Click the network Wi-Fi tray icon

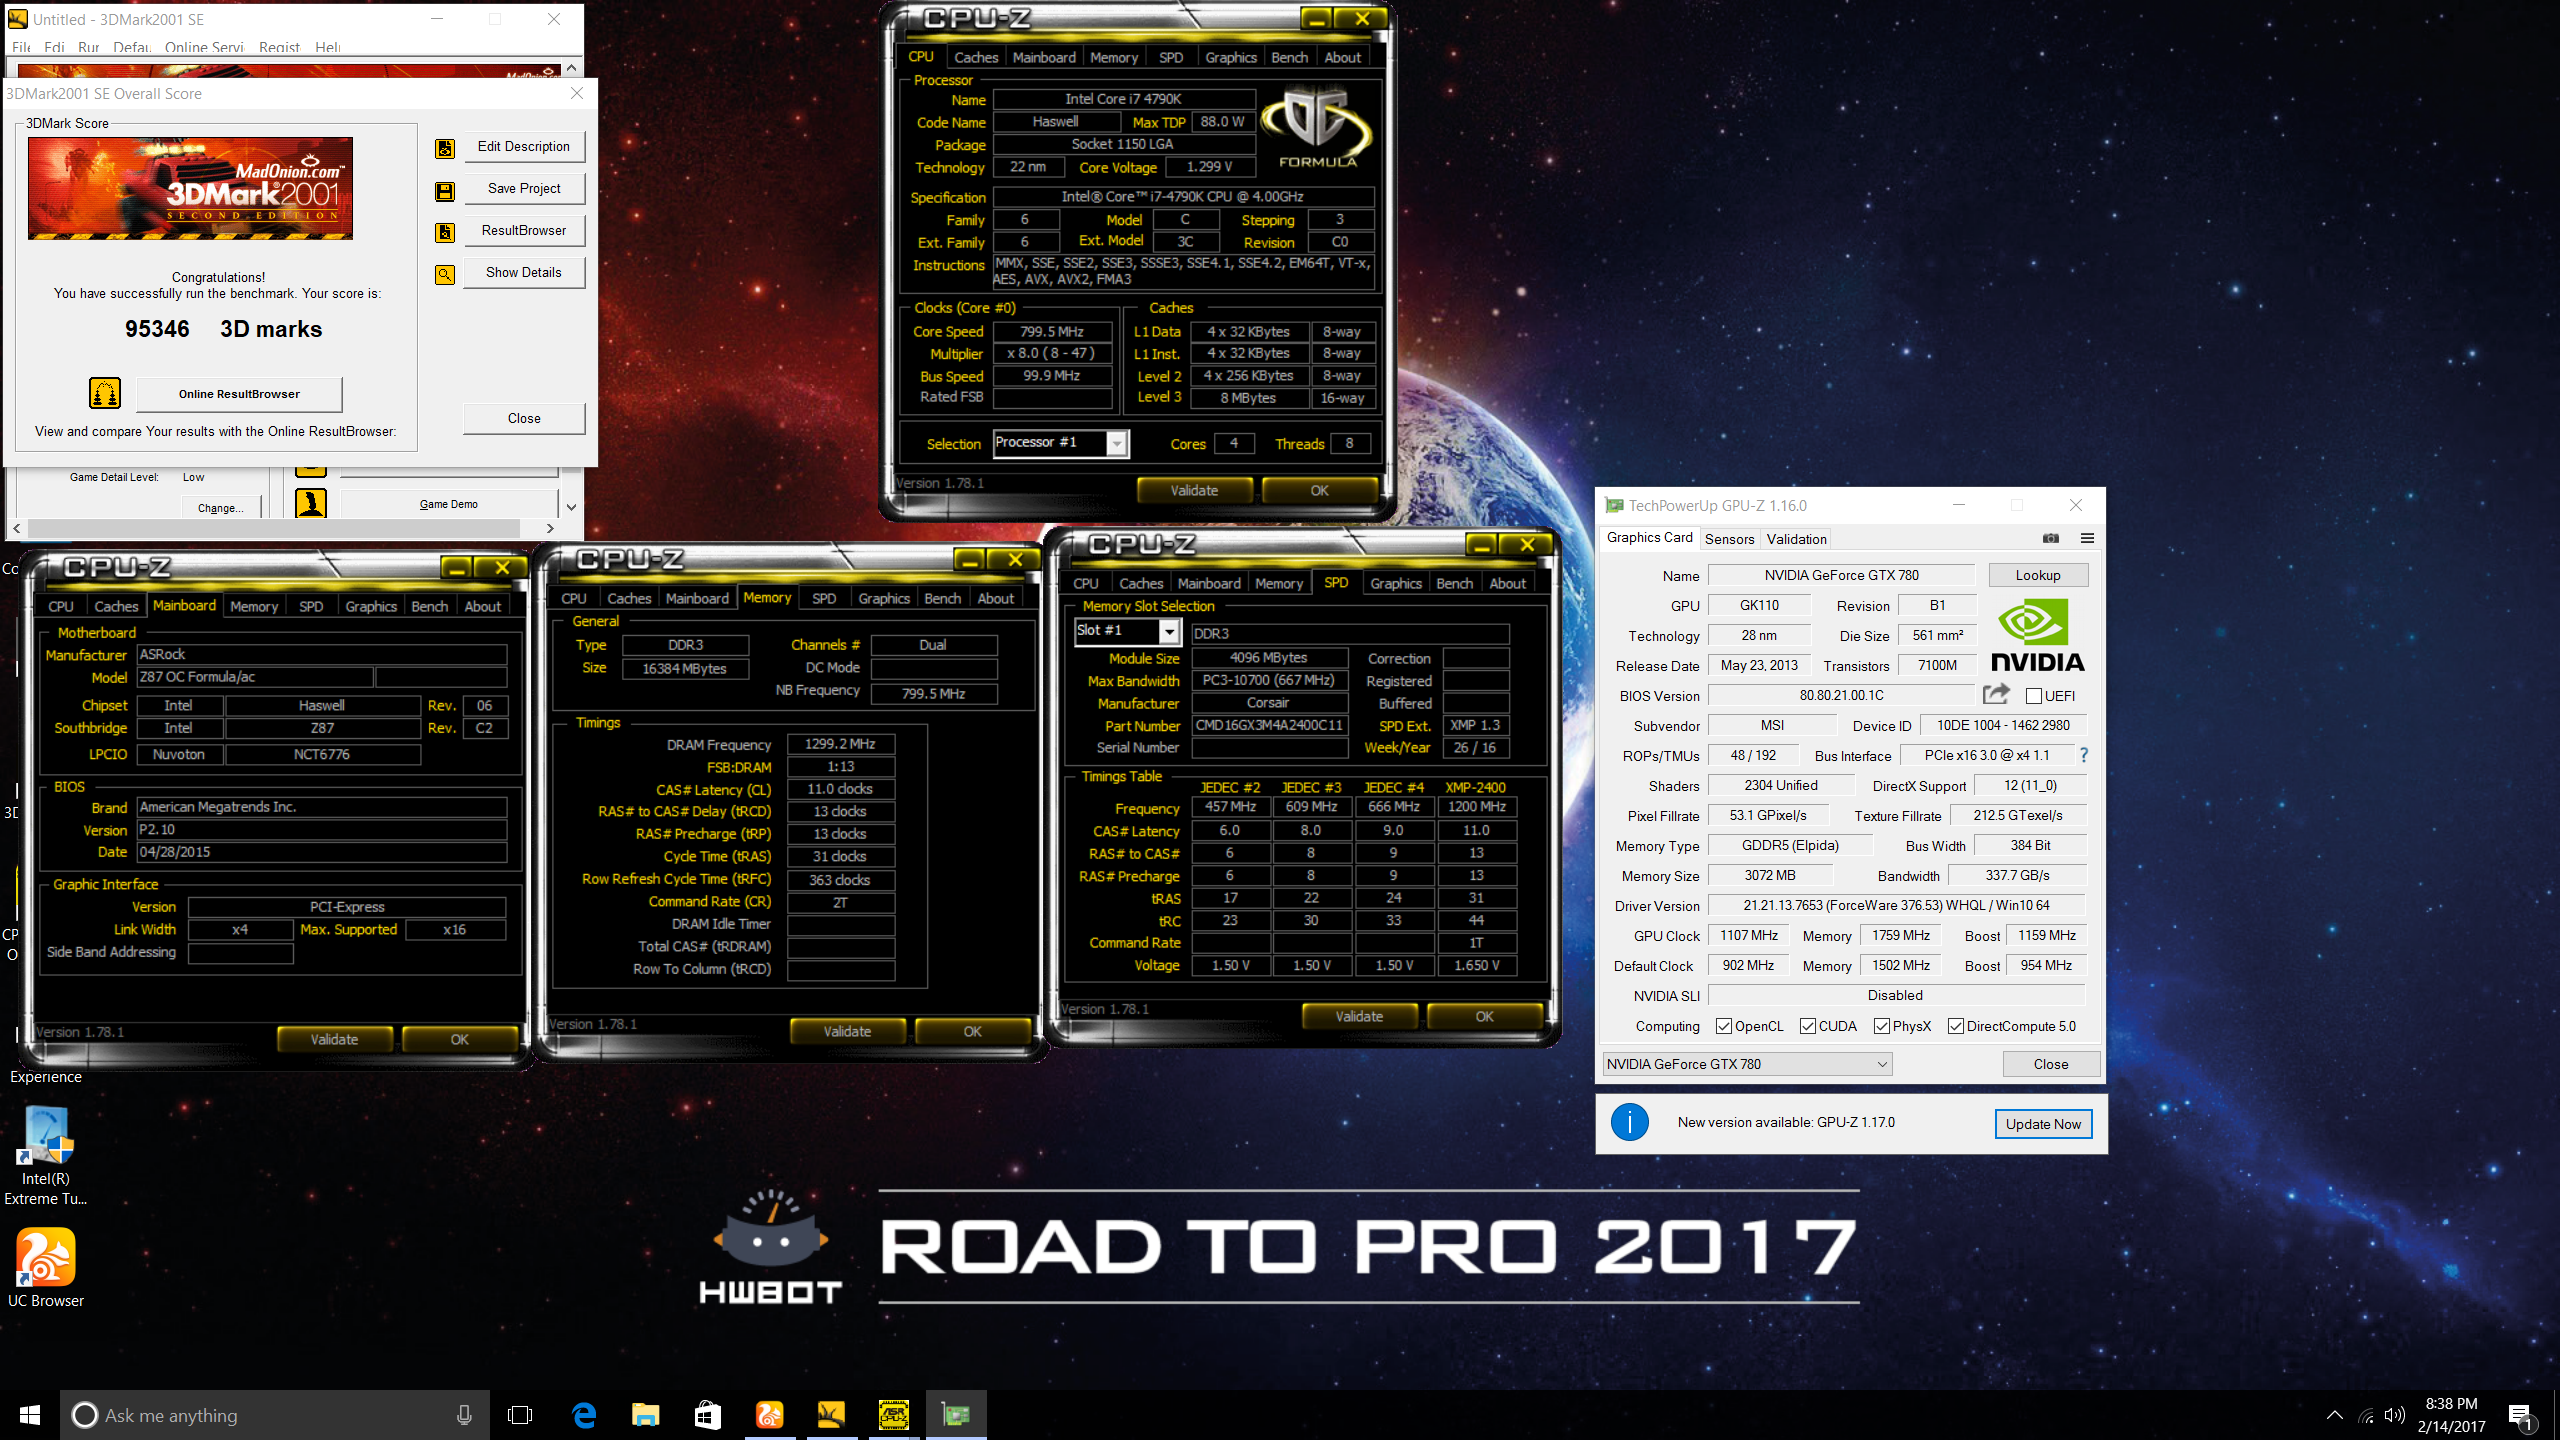tap(2366, 1415)
